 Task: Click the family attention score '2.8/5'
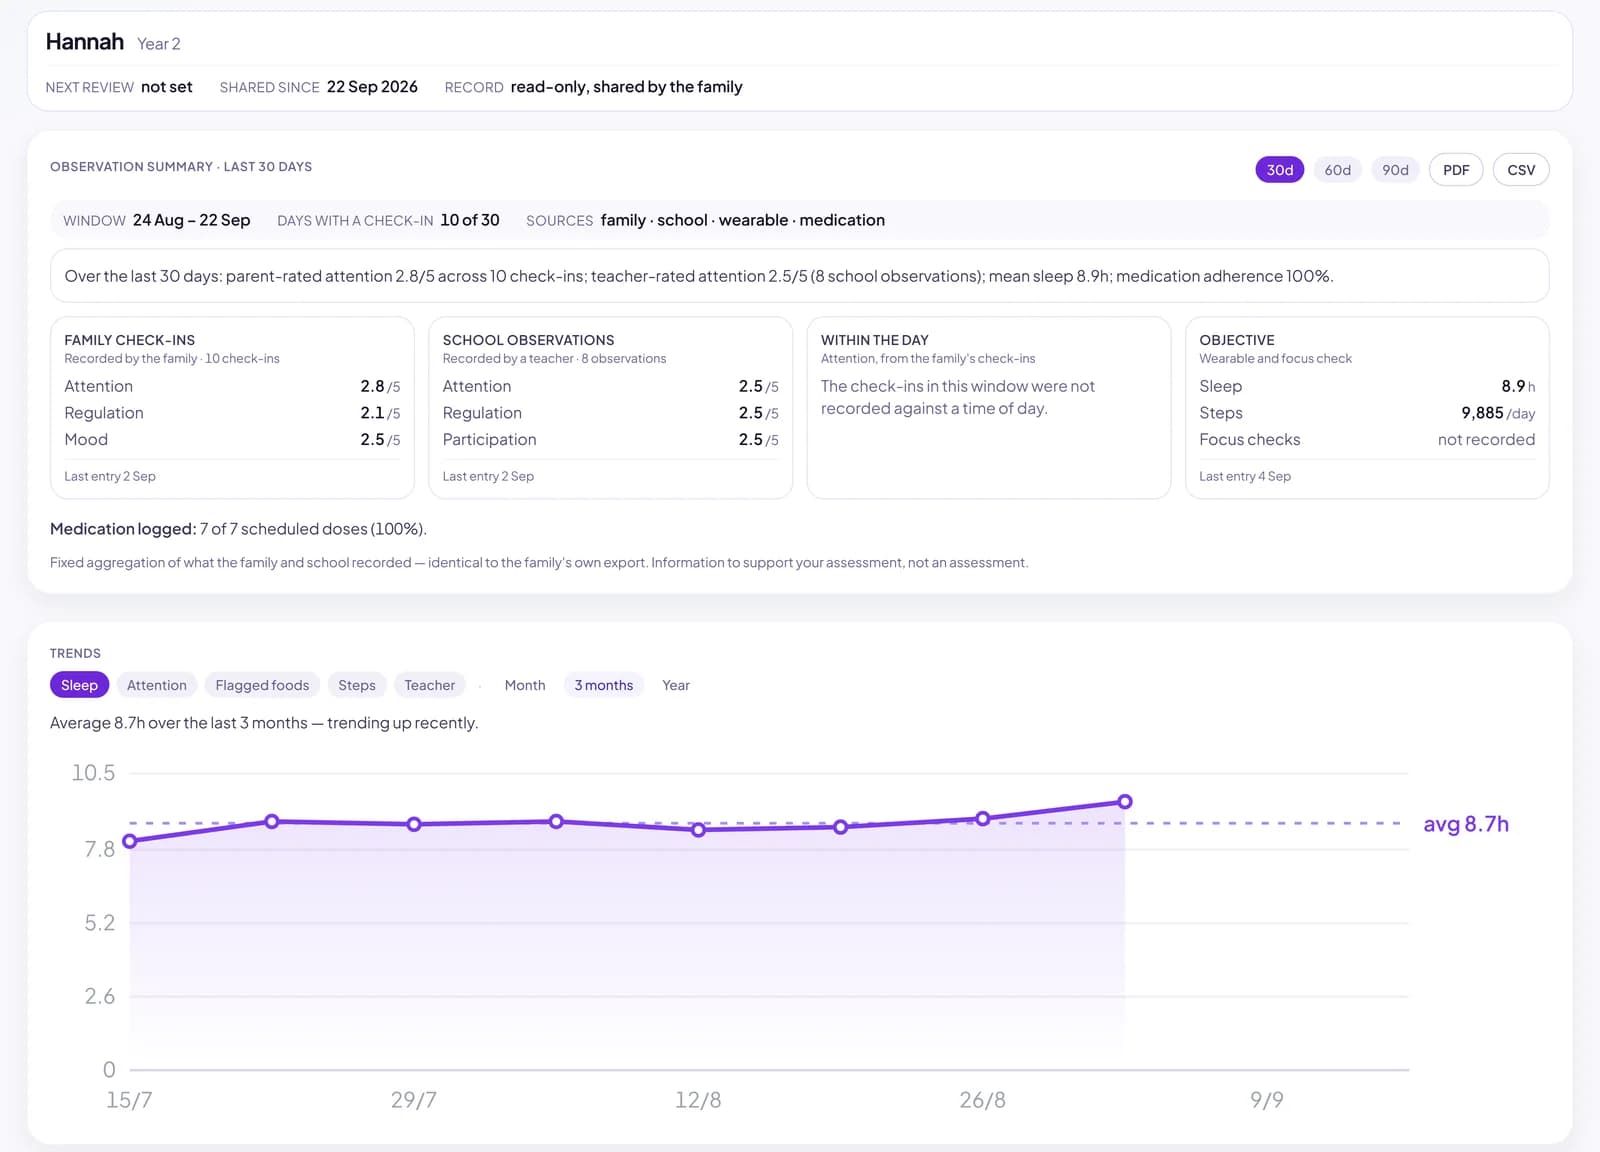coord(380,386)
